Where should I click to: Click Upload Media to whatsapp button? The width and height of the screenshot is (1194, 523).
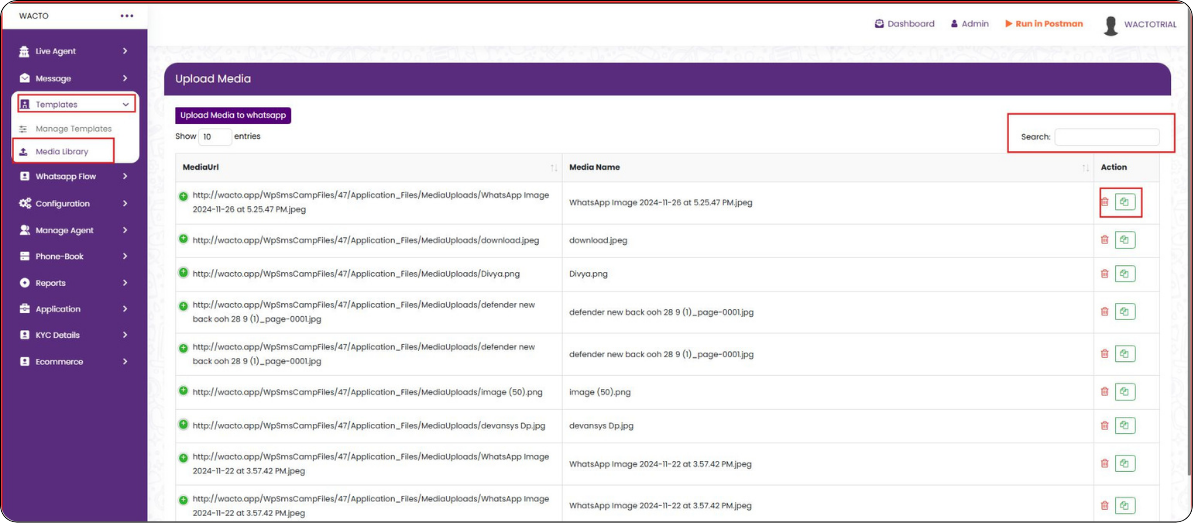pyautogui.click(x=233, y=115)
